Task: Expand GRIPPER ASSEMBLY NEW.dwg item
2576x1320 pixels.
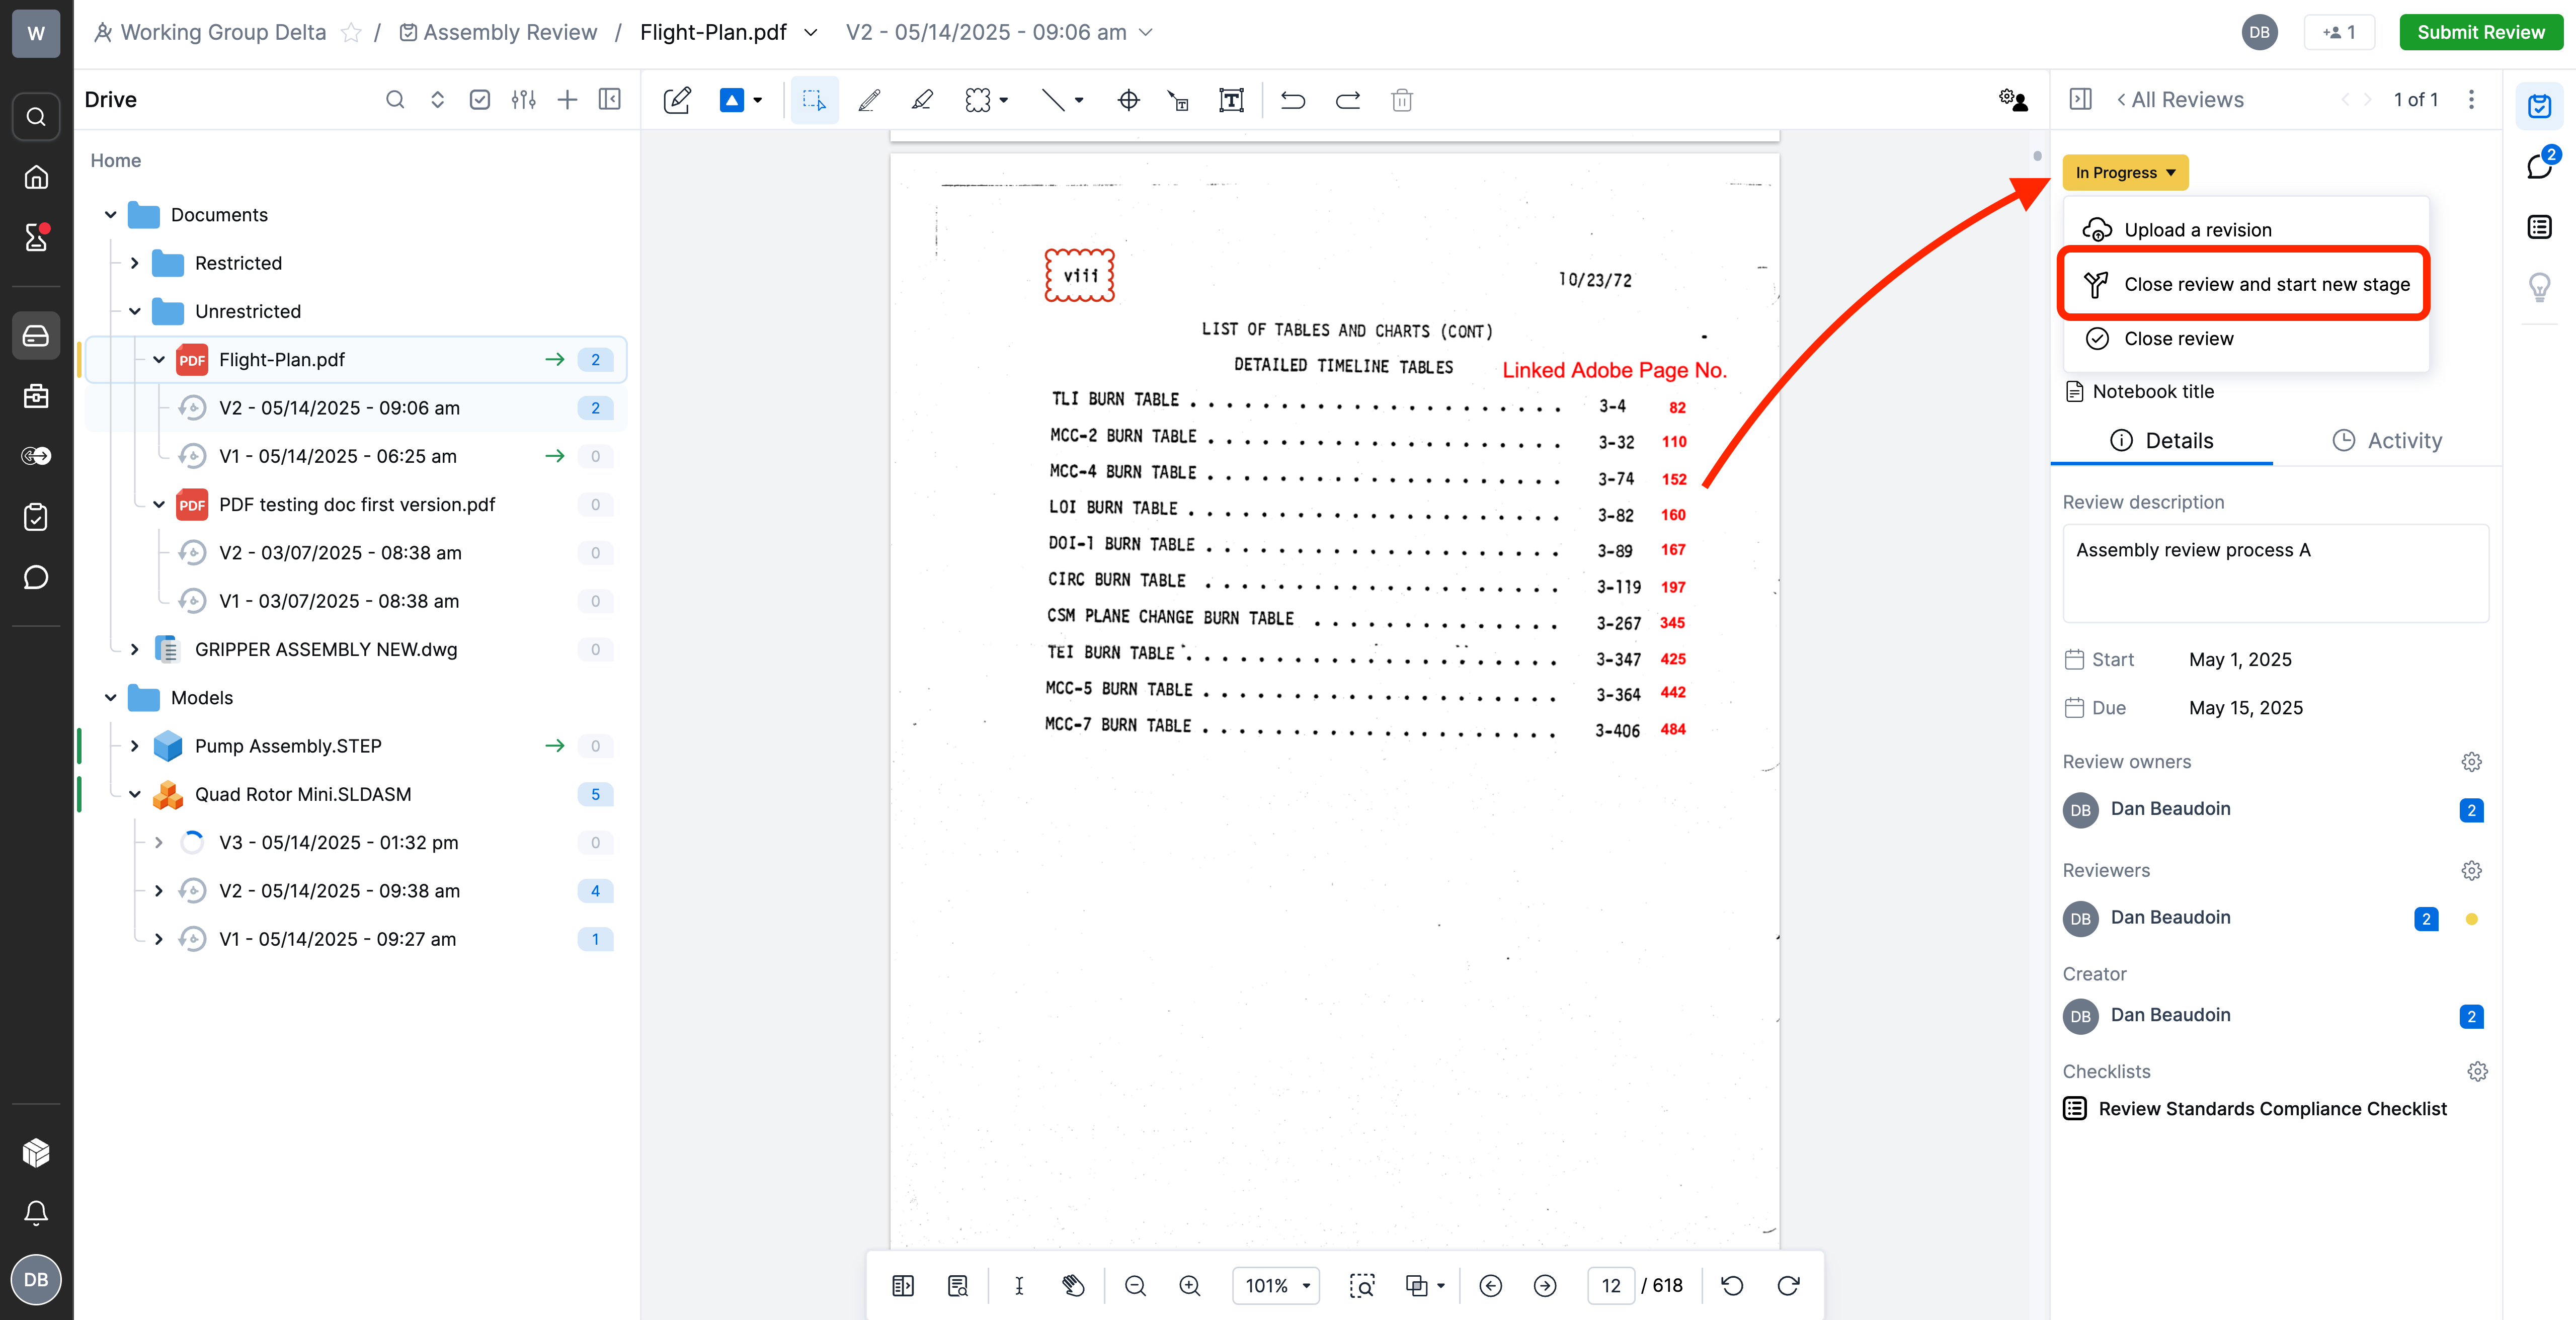Action: [135, 649]
